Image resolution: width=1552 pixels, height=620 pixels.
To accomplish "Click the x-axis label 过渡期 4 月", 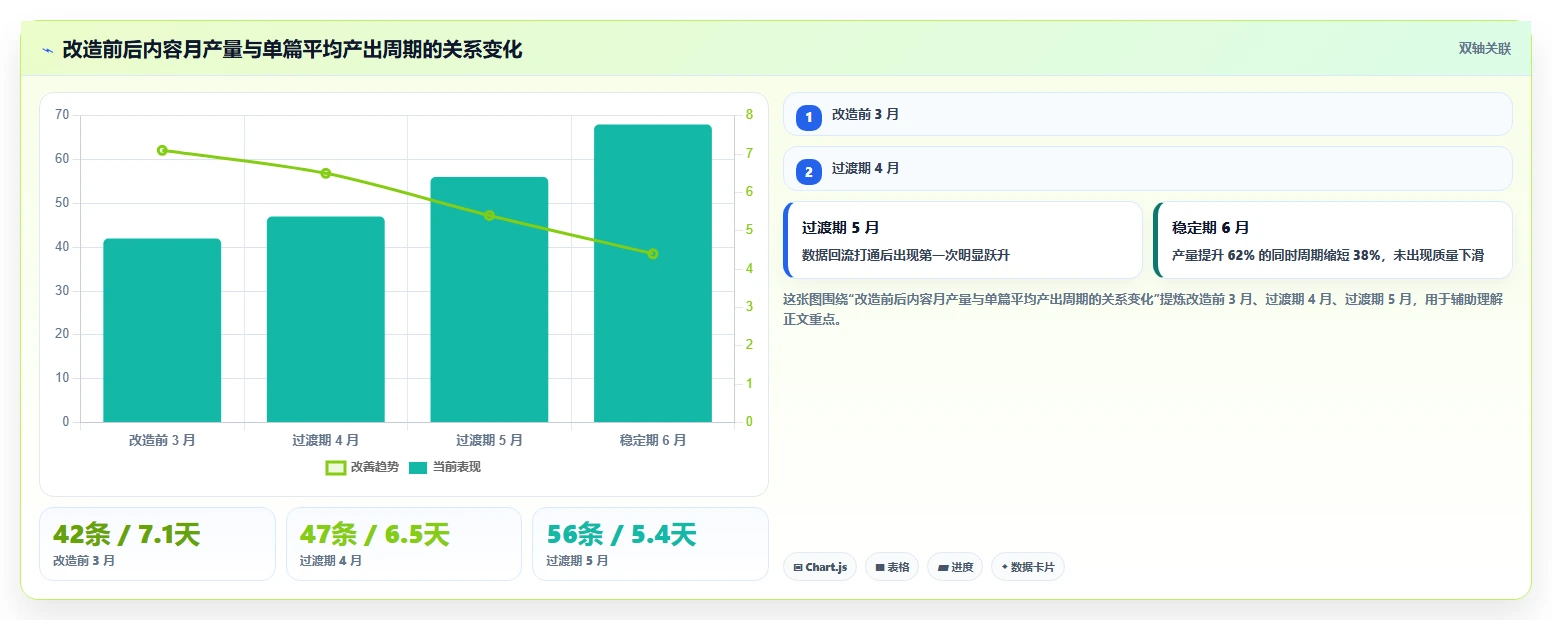I will pos(325,440).
